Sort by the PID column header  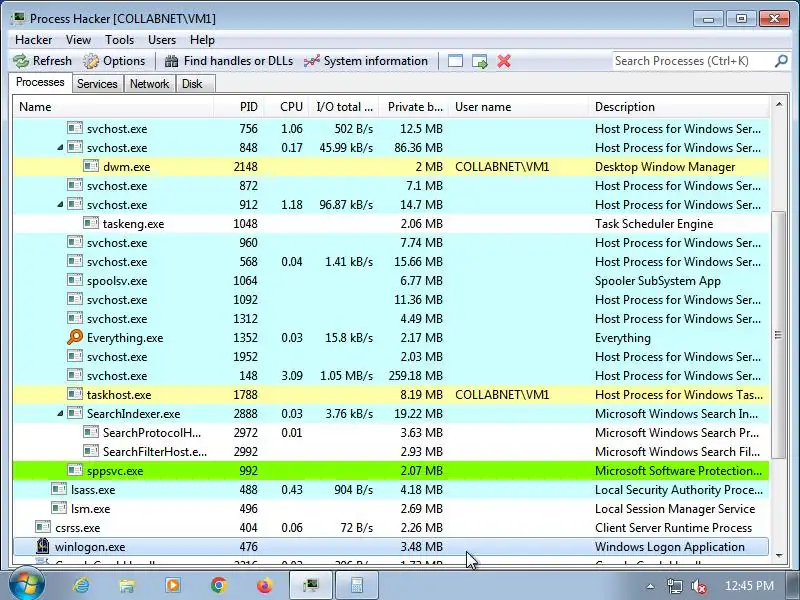click(x=239, y=107)
